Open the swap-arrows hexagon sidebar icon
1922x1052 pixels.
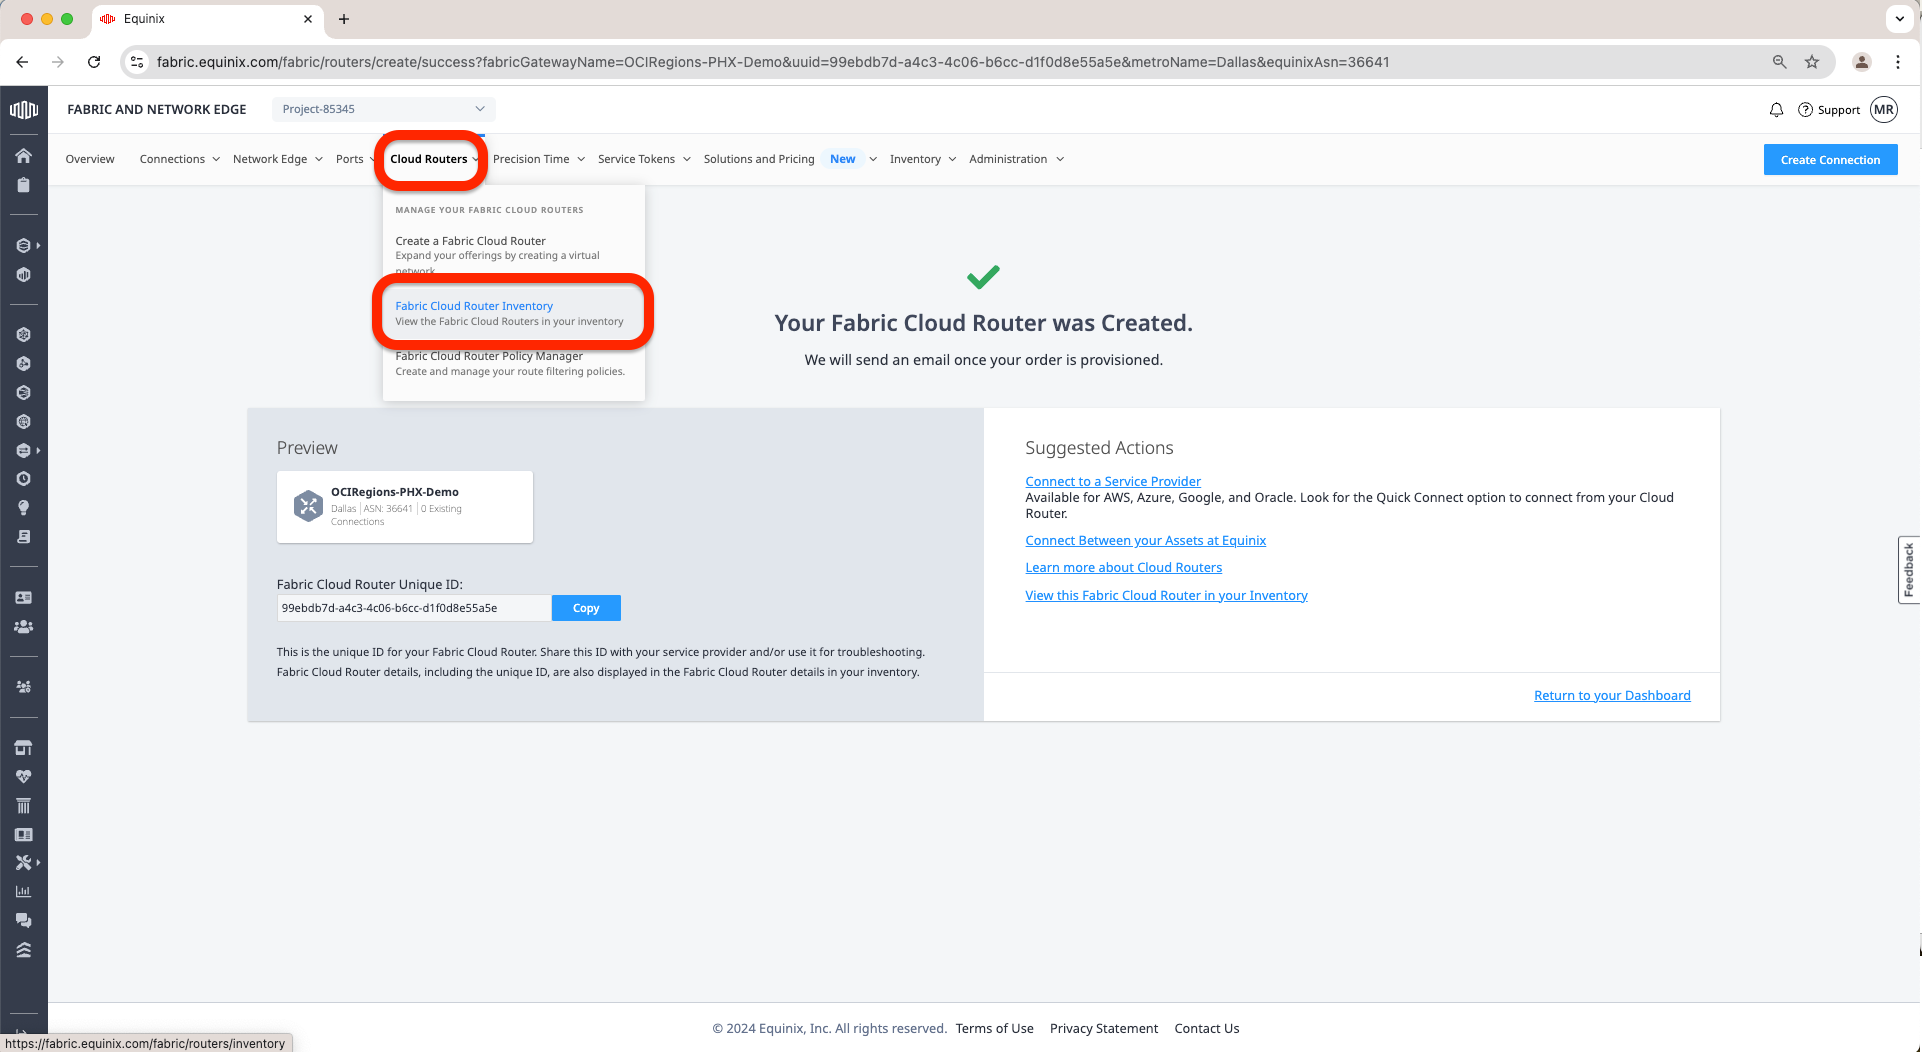coord(23,451)
